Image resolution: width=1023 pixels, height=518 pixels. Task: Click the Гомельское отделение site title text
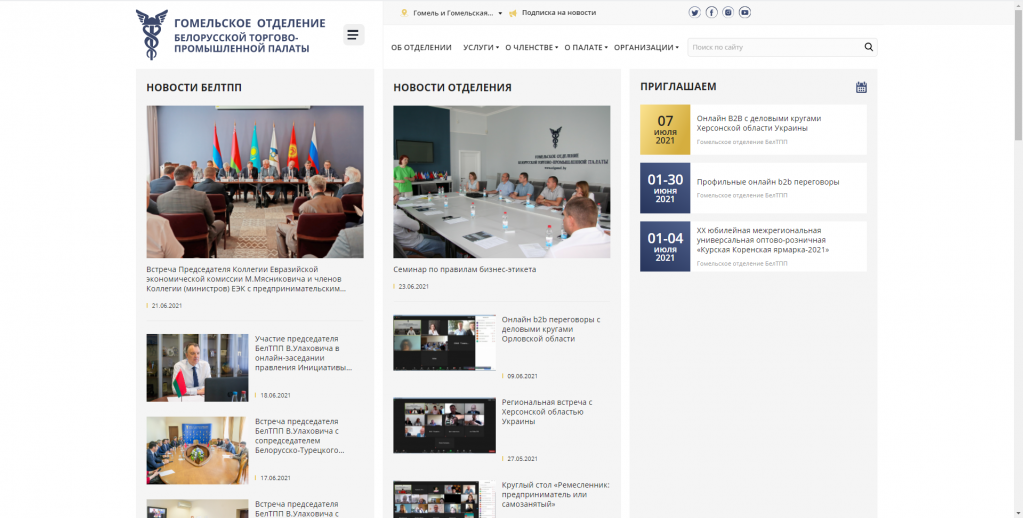(249, 23)
